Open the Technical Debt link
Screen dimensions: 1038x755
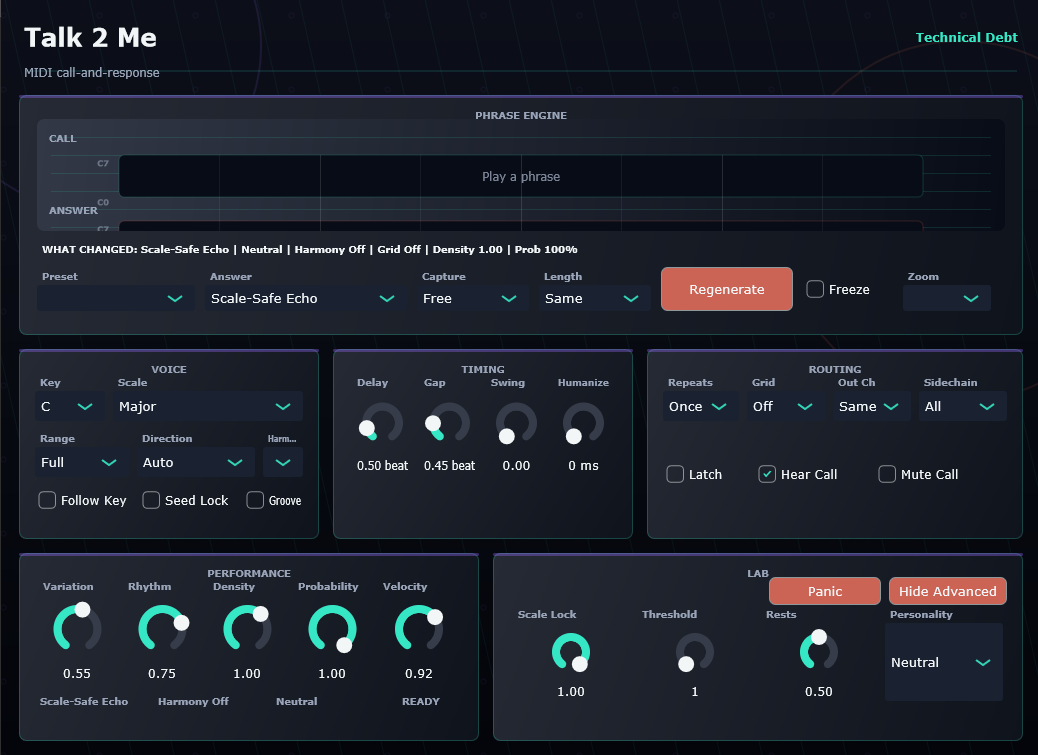tap(966, 38)
